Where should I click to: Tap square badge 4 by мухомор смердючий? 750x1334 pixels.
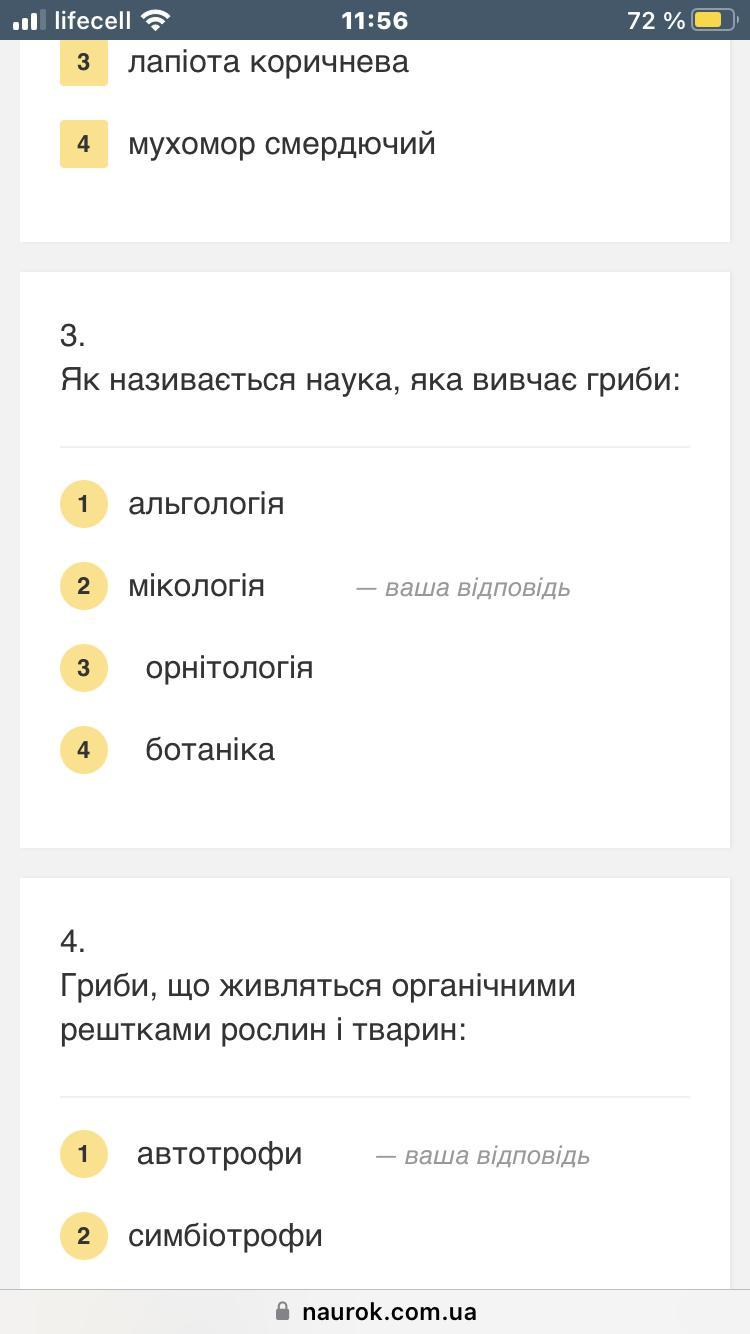click(x=84, y=144)
